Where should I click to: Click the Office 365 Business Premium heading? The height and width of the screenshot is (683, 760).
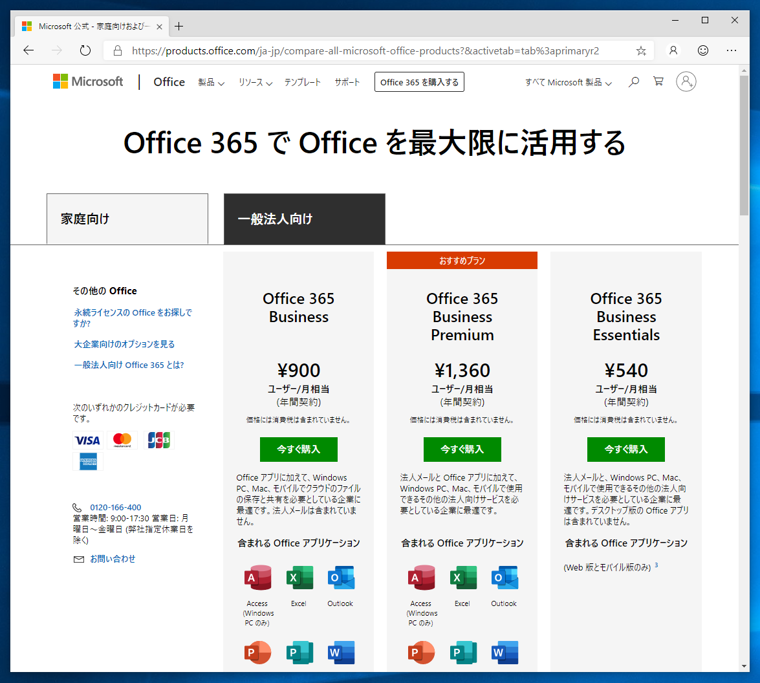(462, 317)
